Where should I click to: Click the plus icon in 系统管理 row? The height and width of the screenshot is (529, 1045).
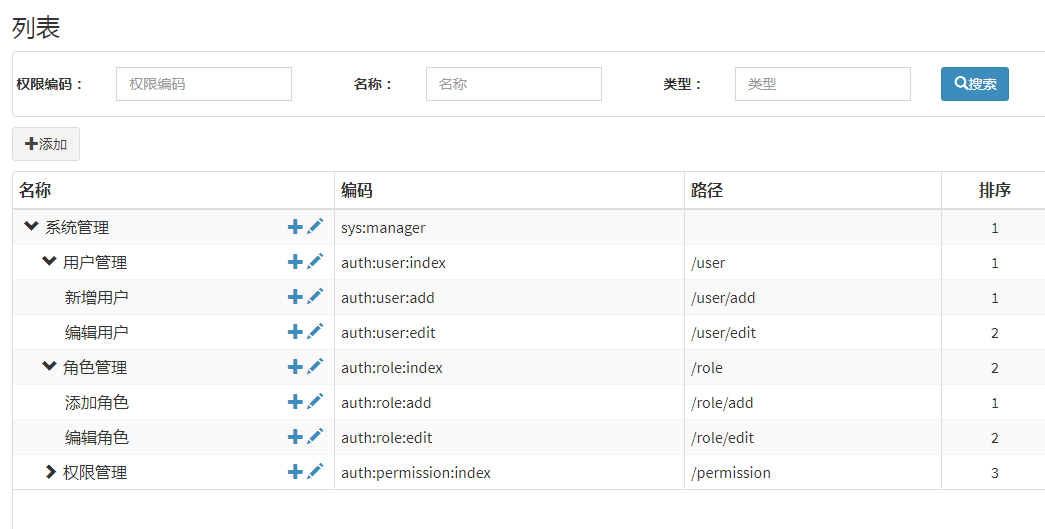point(295,227)
